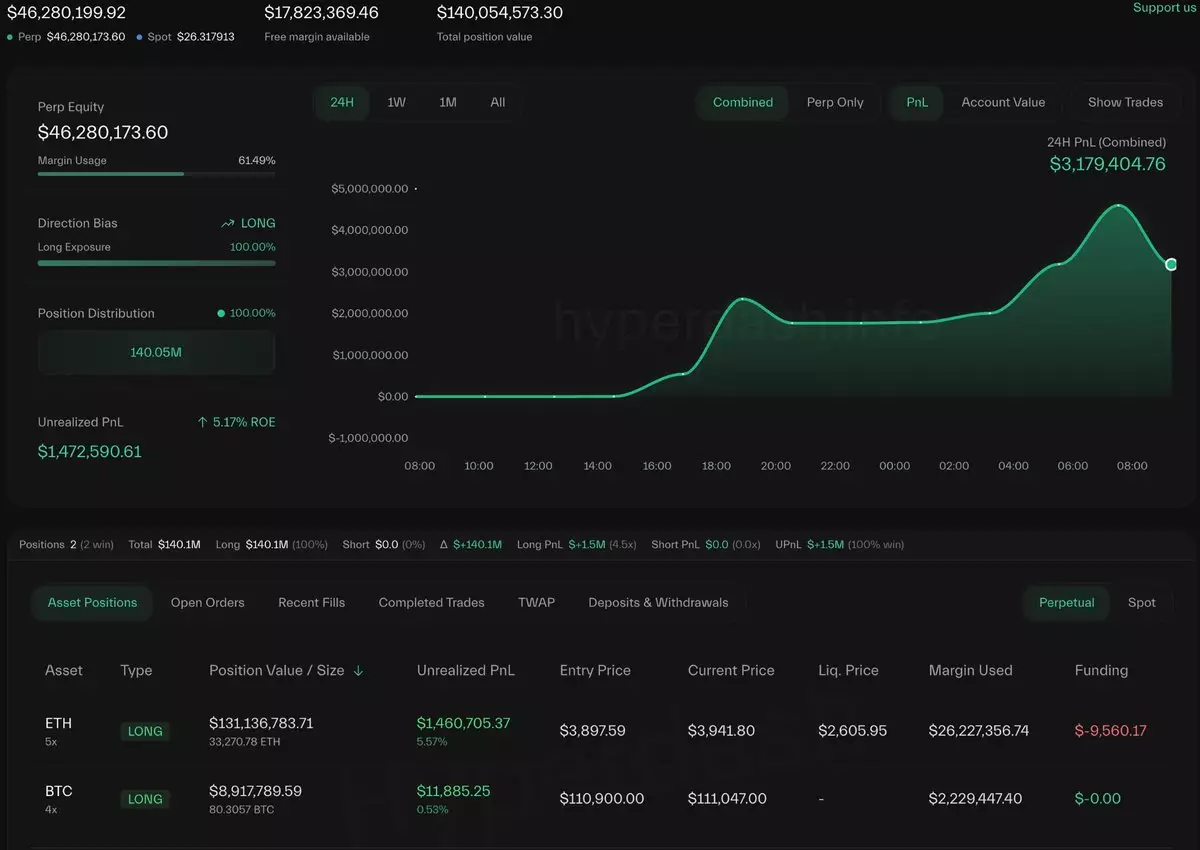Select the All time range

[x=498, y=102]
